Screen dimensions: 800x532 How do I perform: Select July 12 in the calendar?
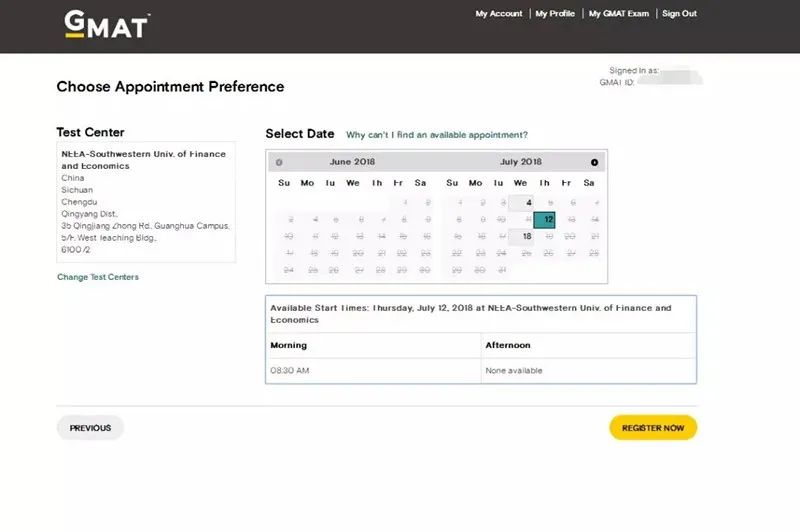click(544, 220)
